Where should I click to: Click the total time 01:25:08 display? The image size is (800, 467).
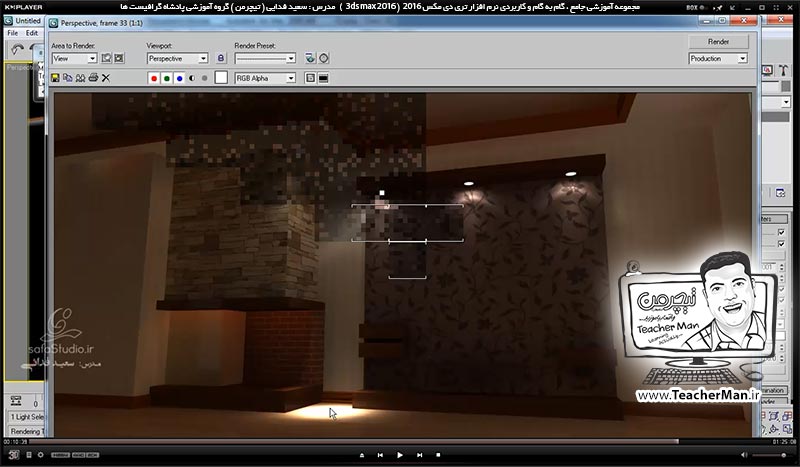pyautogui.click(x=784, y=442)
